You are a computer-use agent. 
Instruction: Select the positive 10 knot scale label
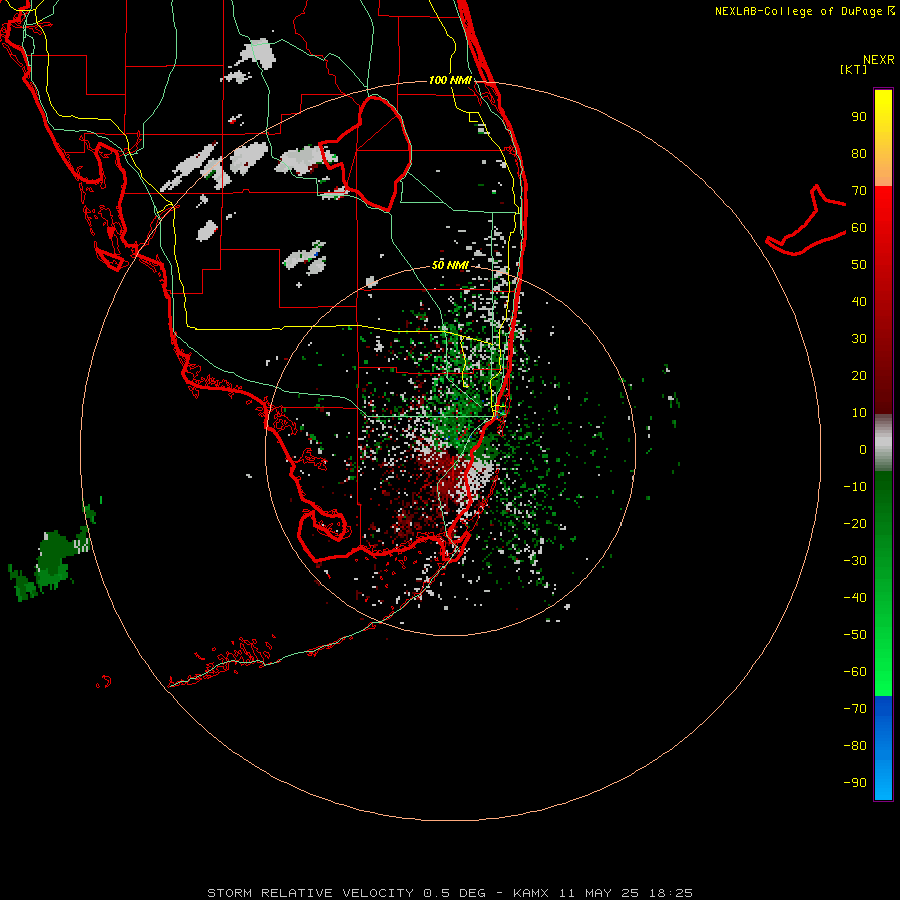[859, 413]
